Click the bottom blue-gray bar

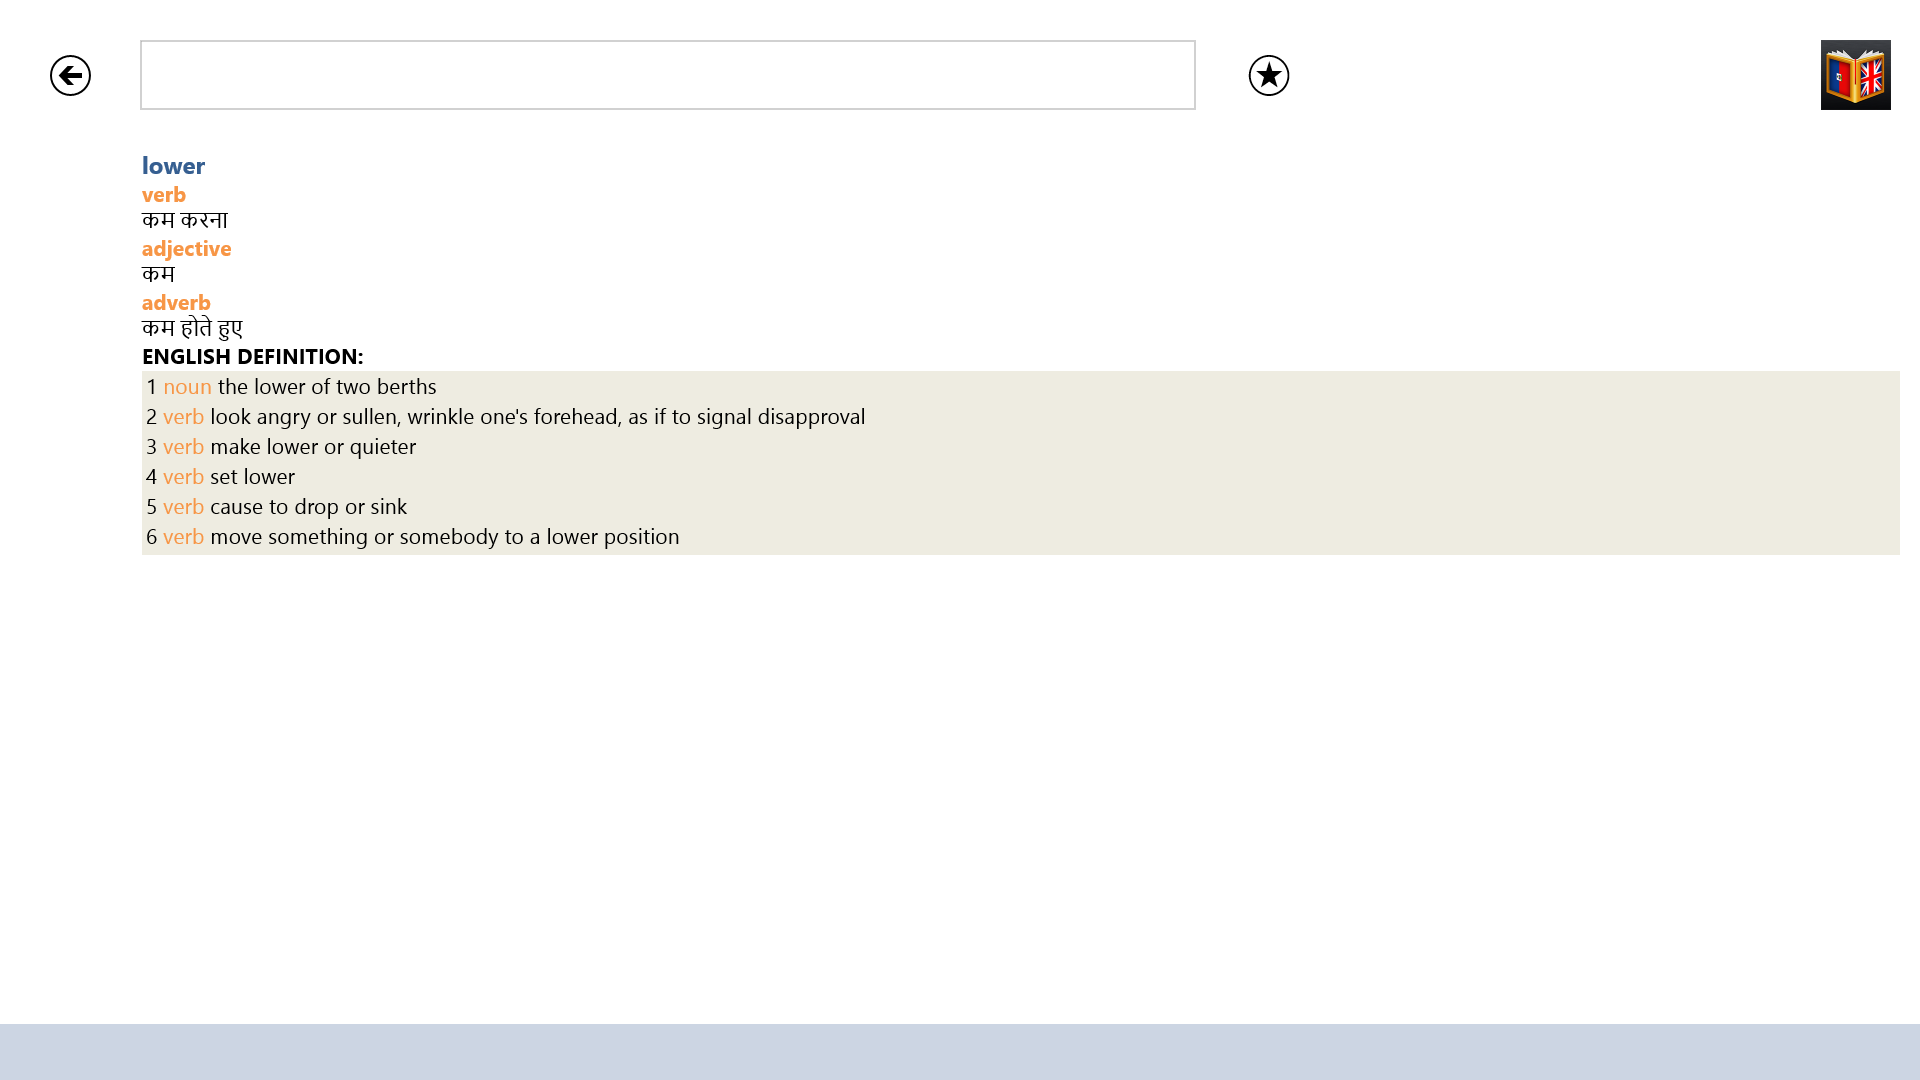(x=960, y=1051)
